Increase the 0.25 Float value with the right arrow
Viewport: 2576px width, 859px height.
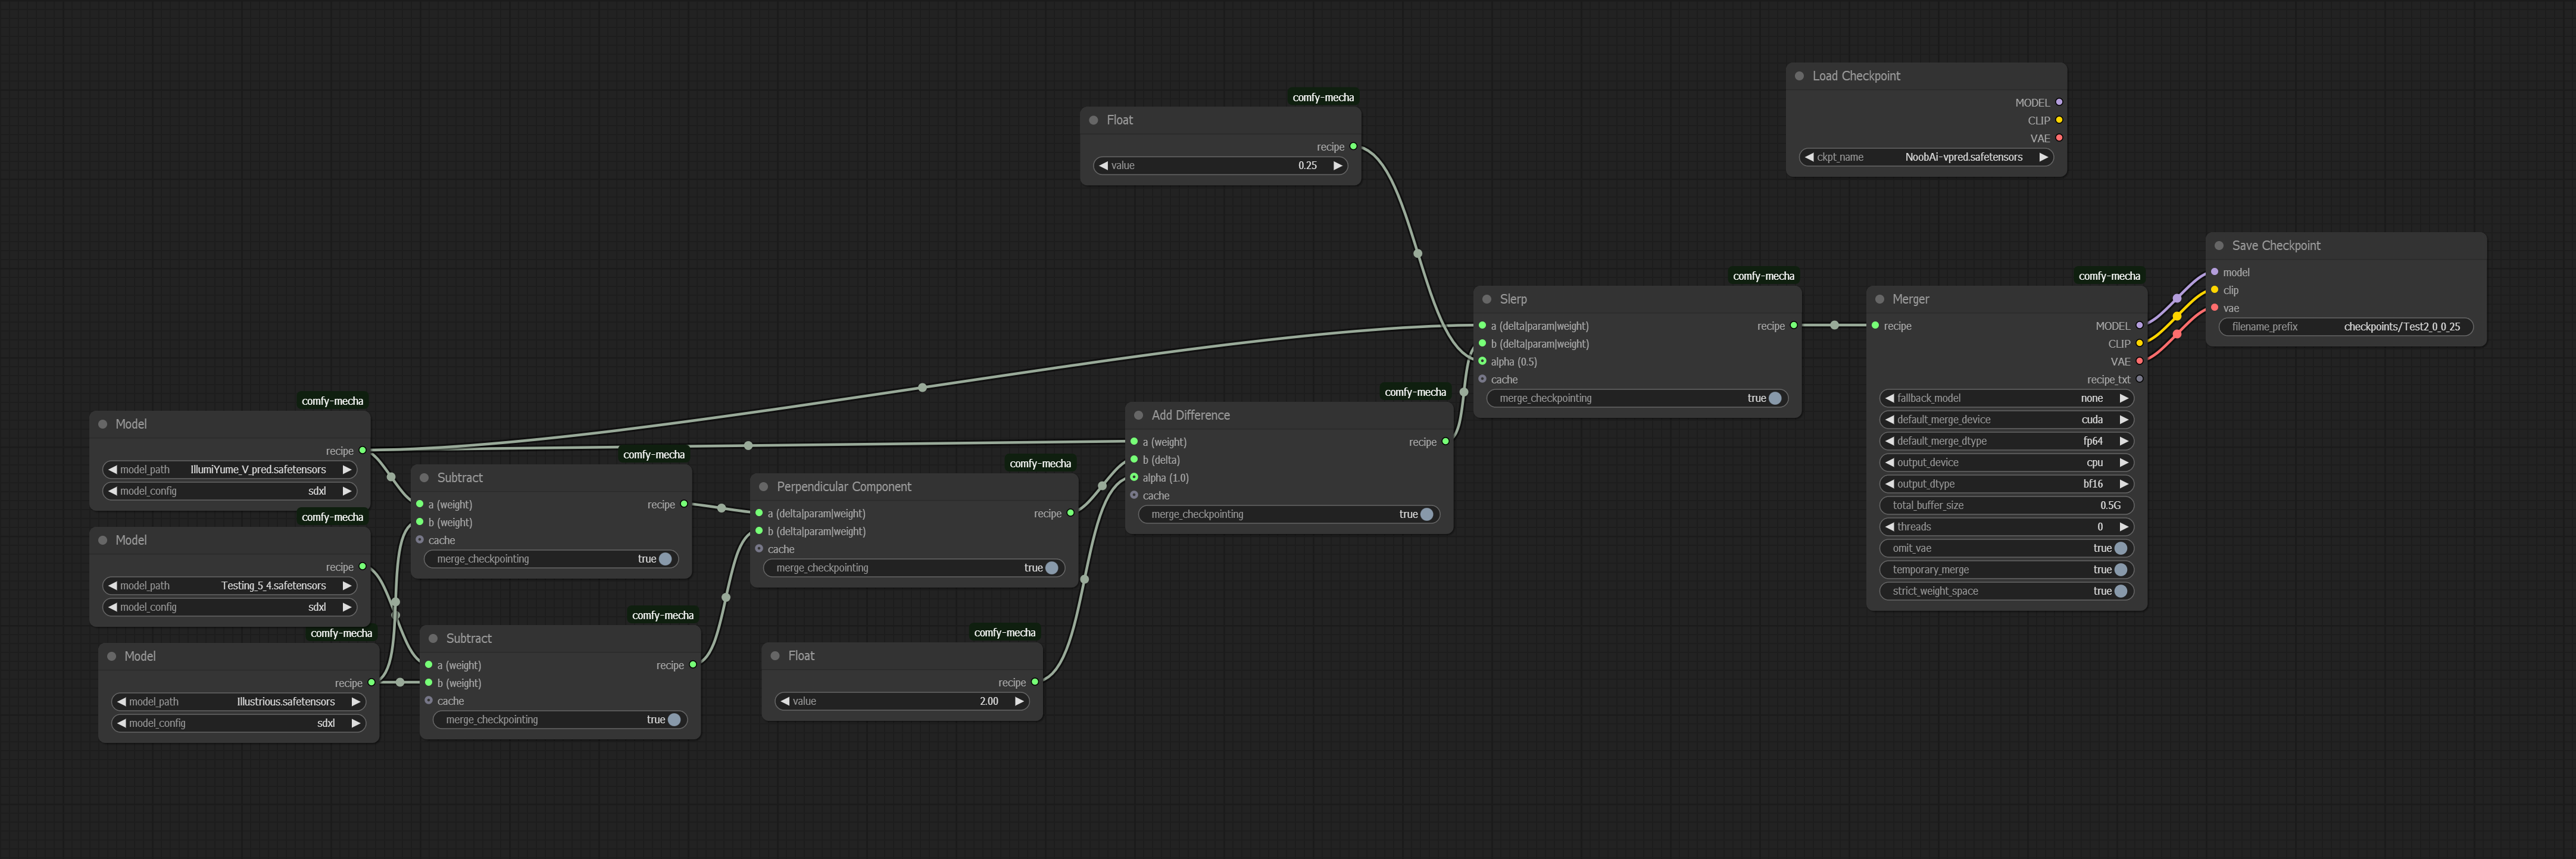(x=1338, y=166)
